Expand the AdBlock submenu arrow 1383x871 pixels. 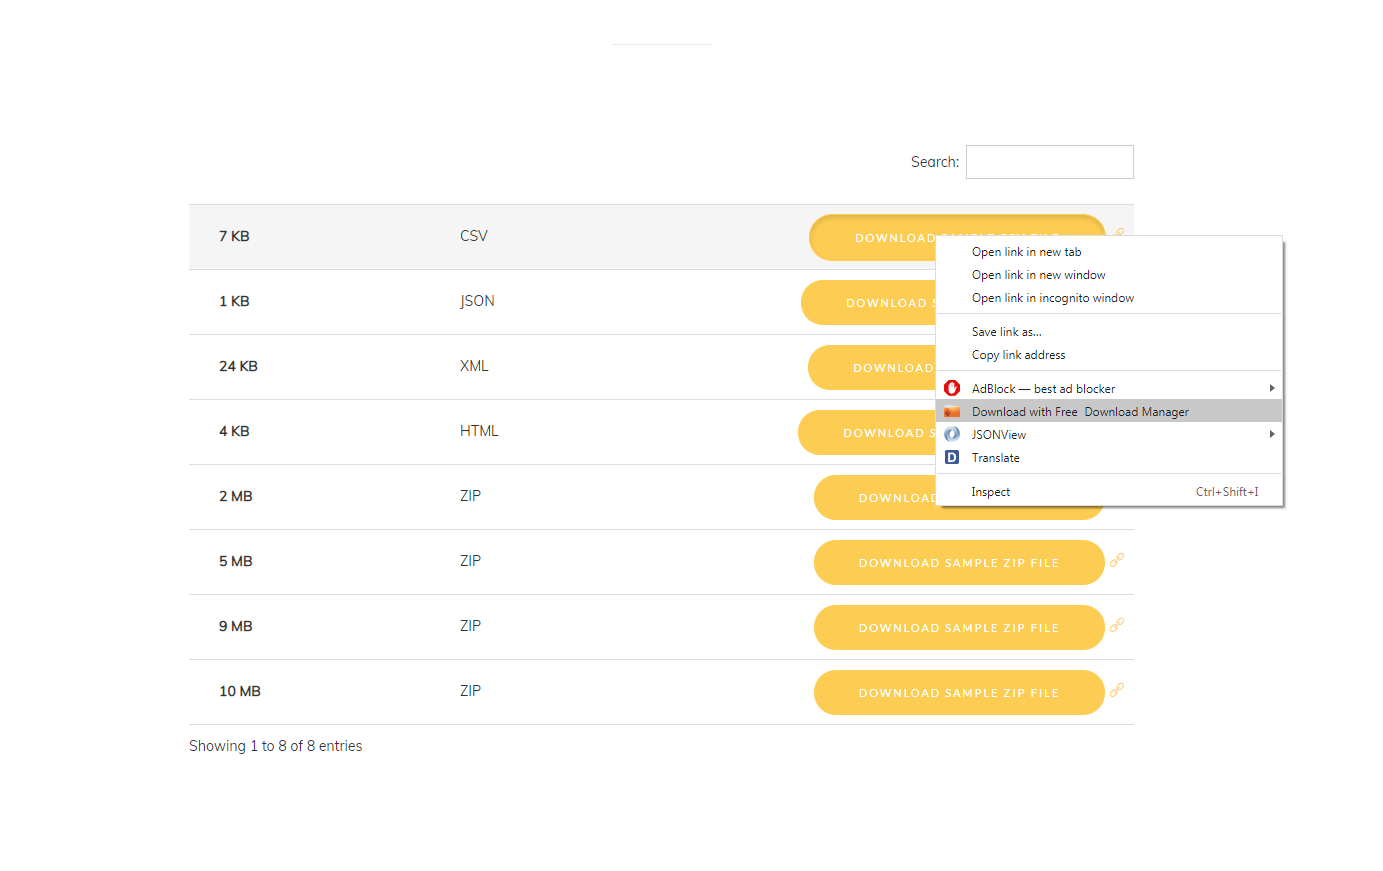point(1271,388)
